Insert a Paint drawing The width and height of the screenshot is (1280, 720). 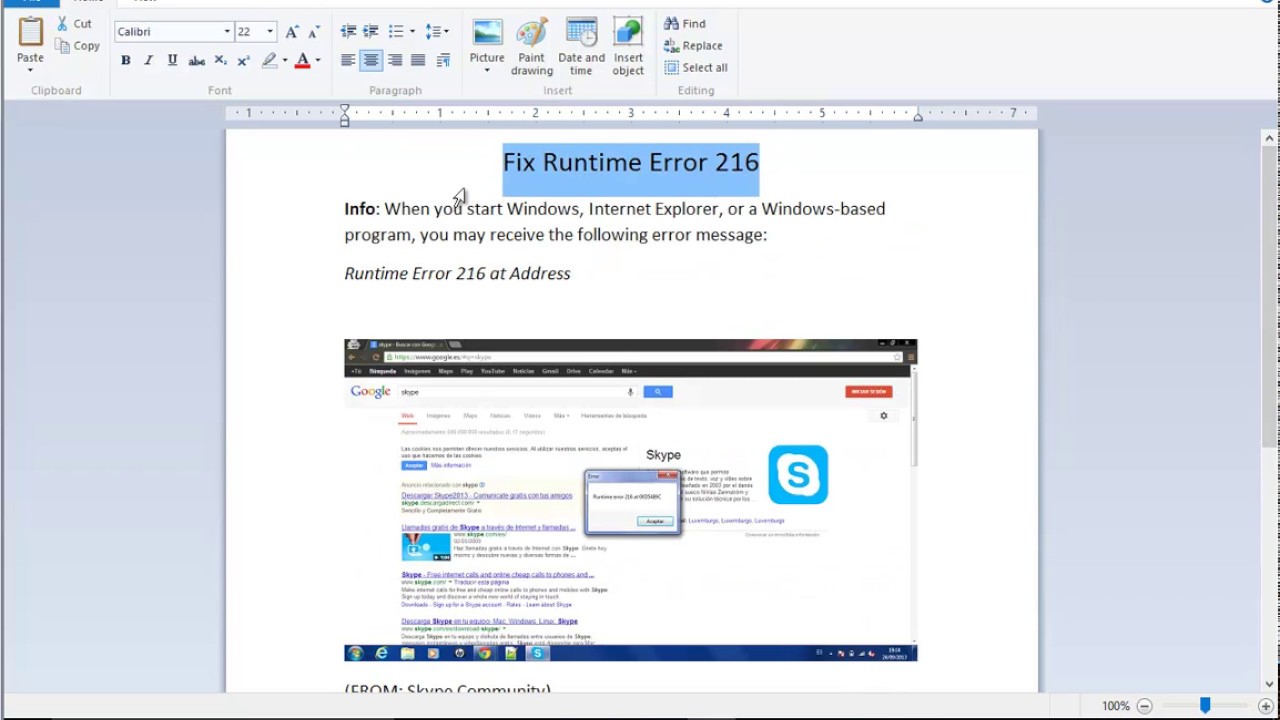click(x=532, y=47)
